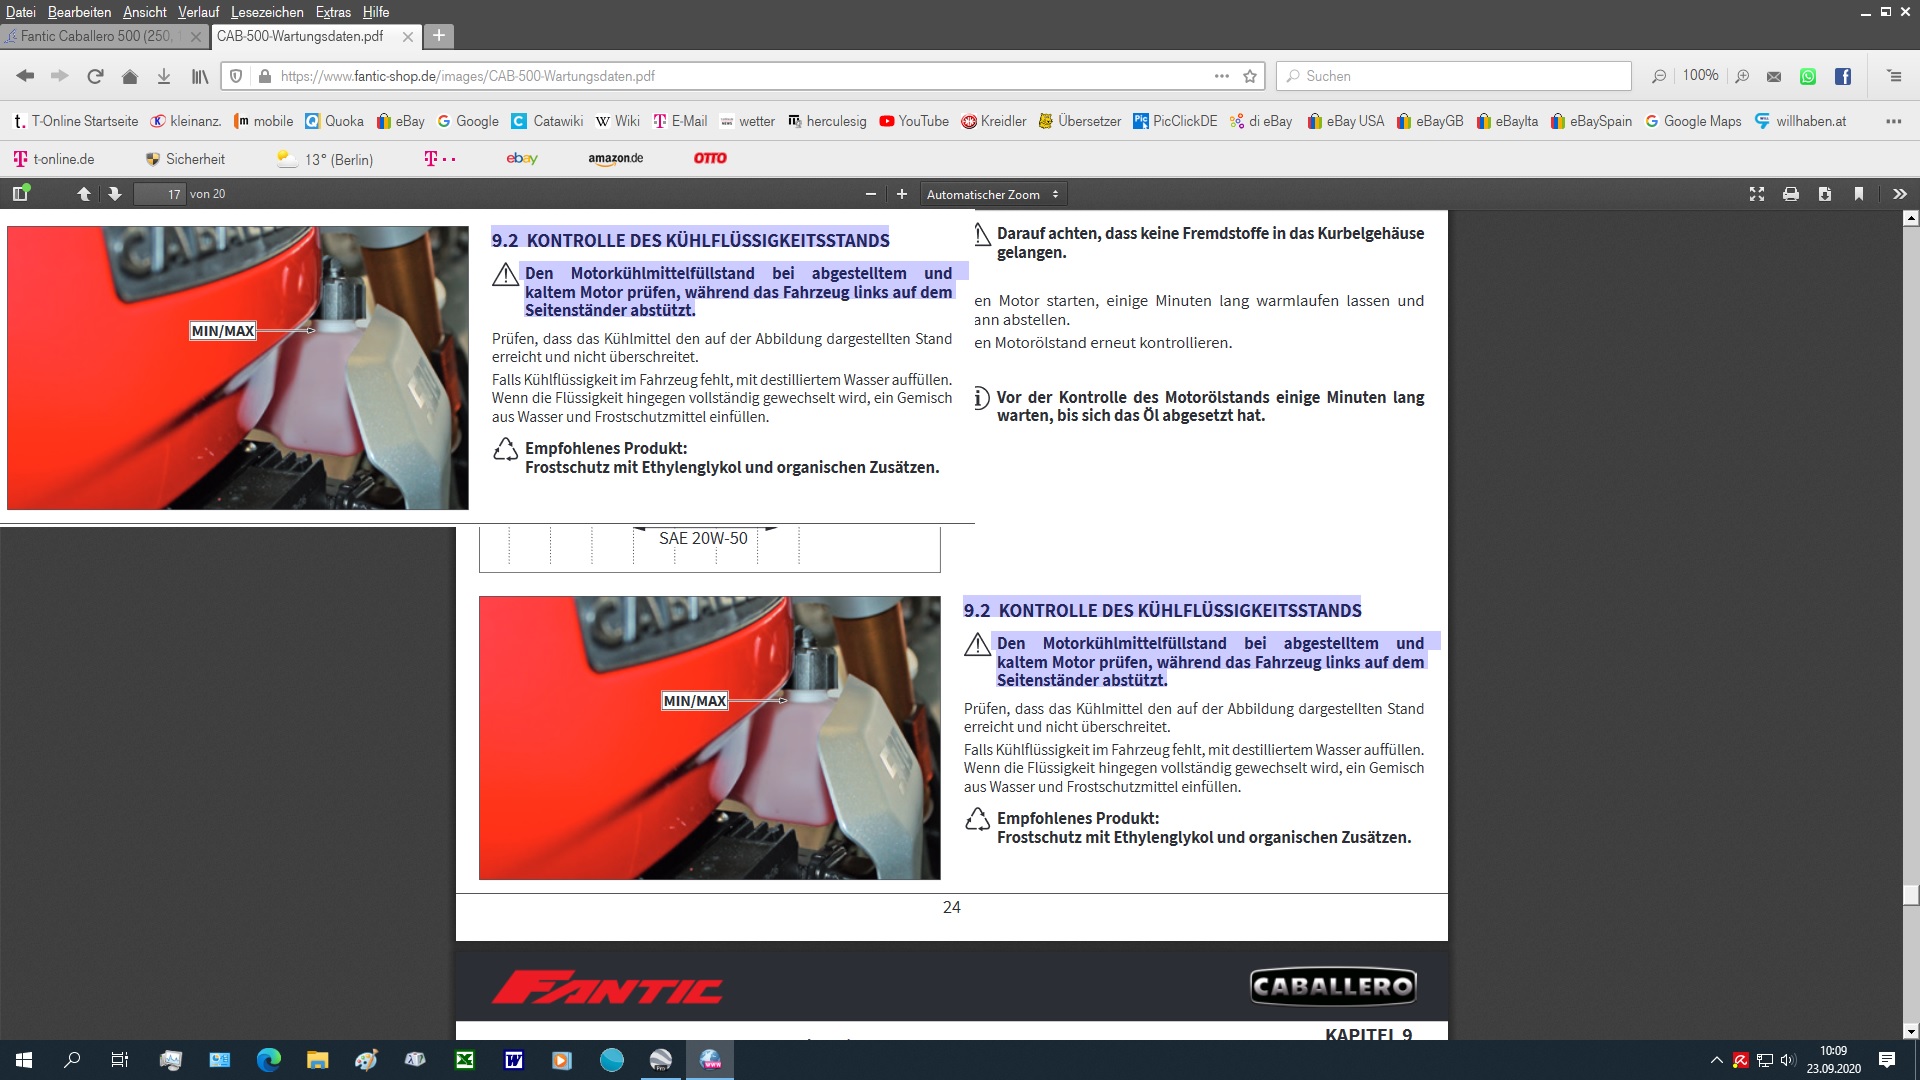
Task: Open the Lesezeichen menu
Action: [x=267, y=12]
